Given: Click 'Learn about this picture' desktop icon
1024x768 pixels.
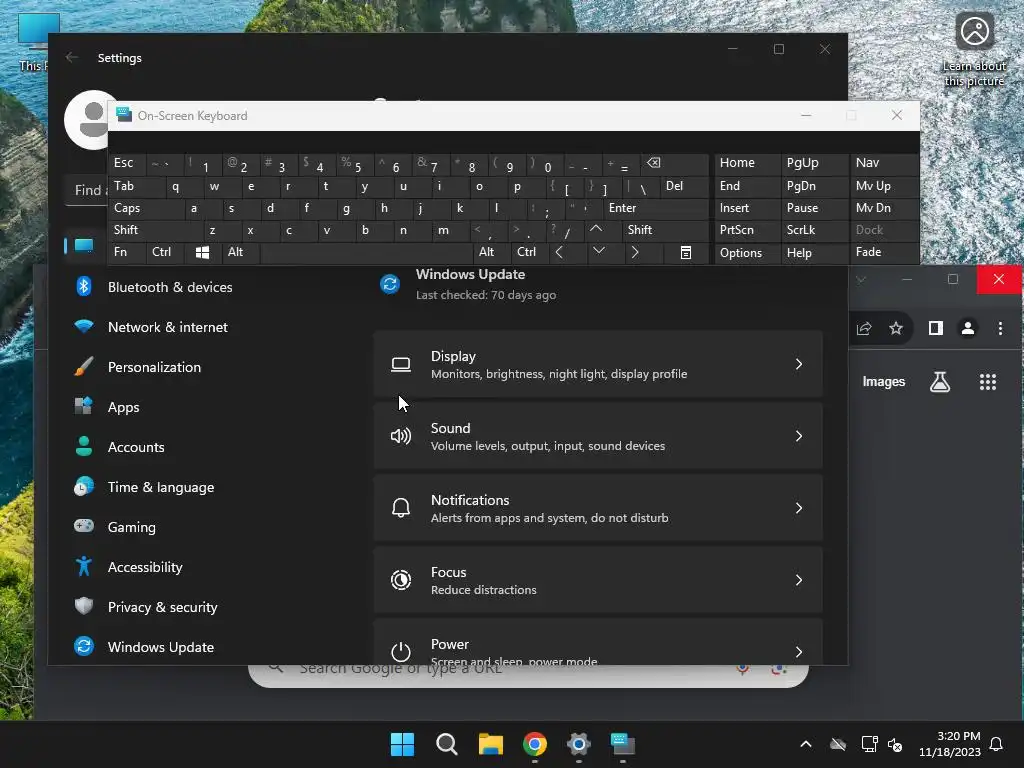Looking at the screenshot, I should coord(974,50).
